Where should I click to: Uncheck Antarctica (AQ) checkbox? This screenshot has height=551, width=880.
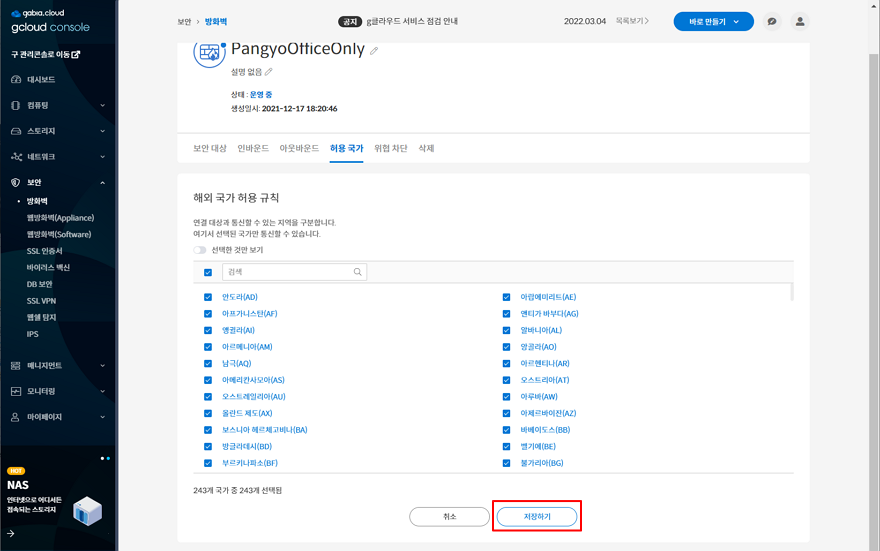208,364
